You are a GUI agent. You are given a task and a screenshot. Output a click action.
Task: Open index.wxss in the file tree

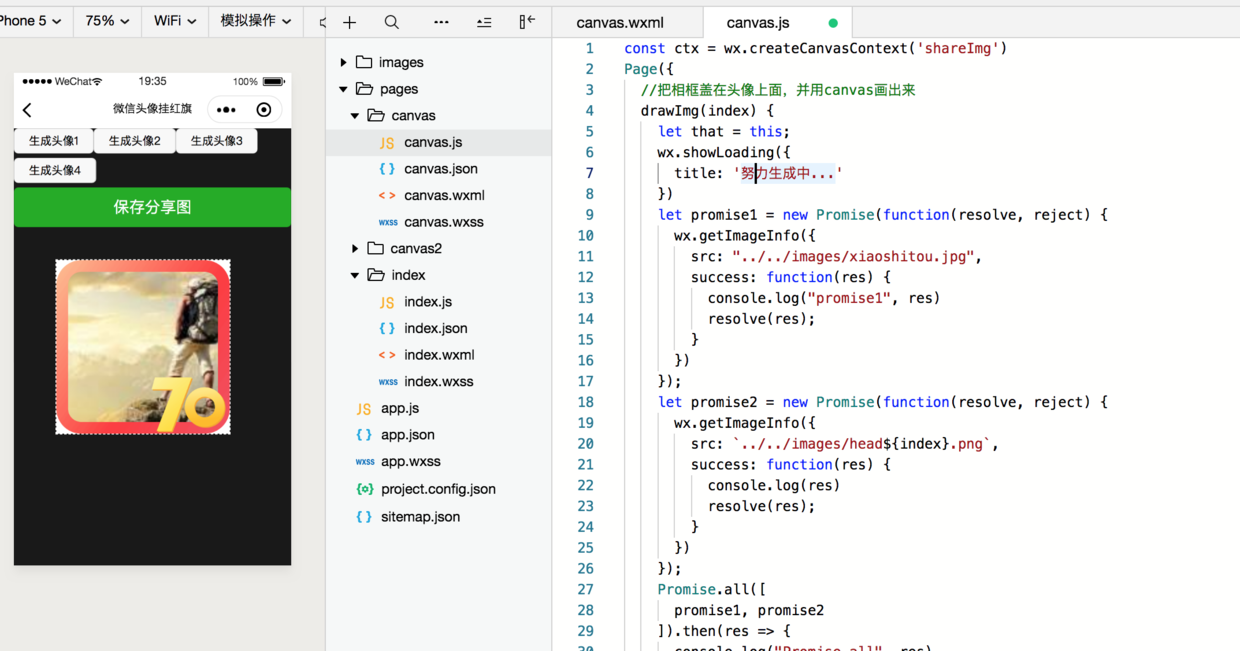click(439, 381)
